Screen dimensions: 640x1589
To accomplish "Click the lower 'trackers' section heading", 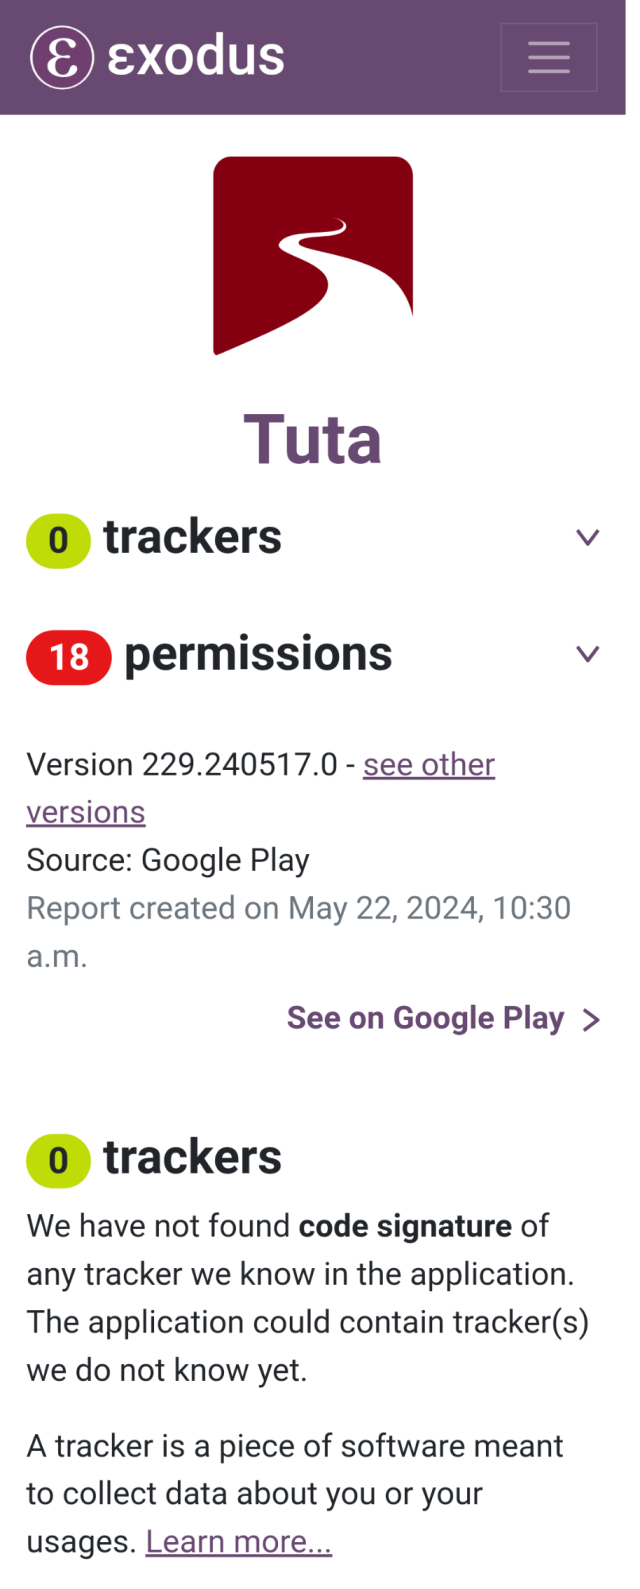I will [x=192, y=1157].
